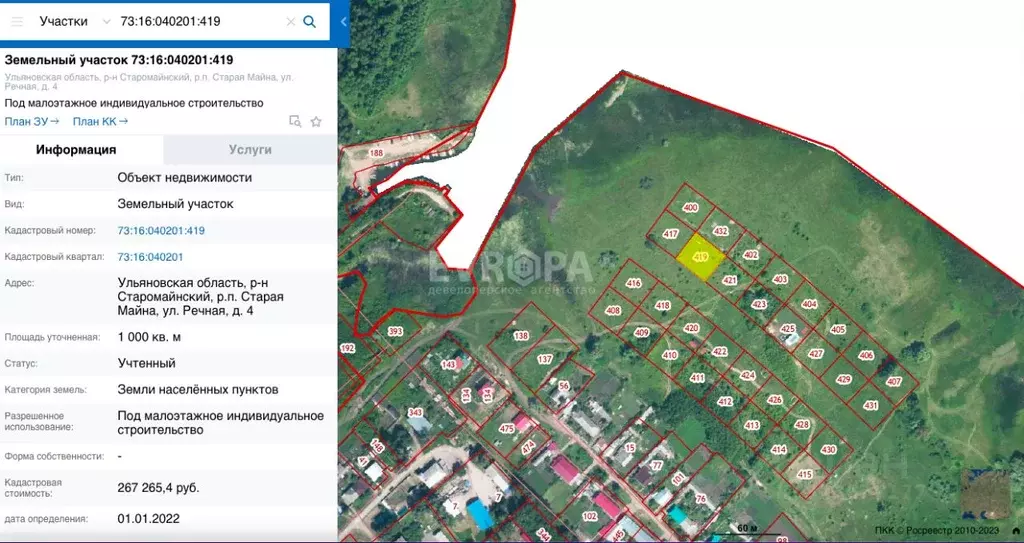Click the zoom-to-object icon beside star
1024x543 pixels.
294,122
